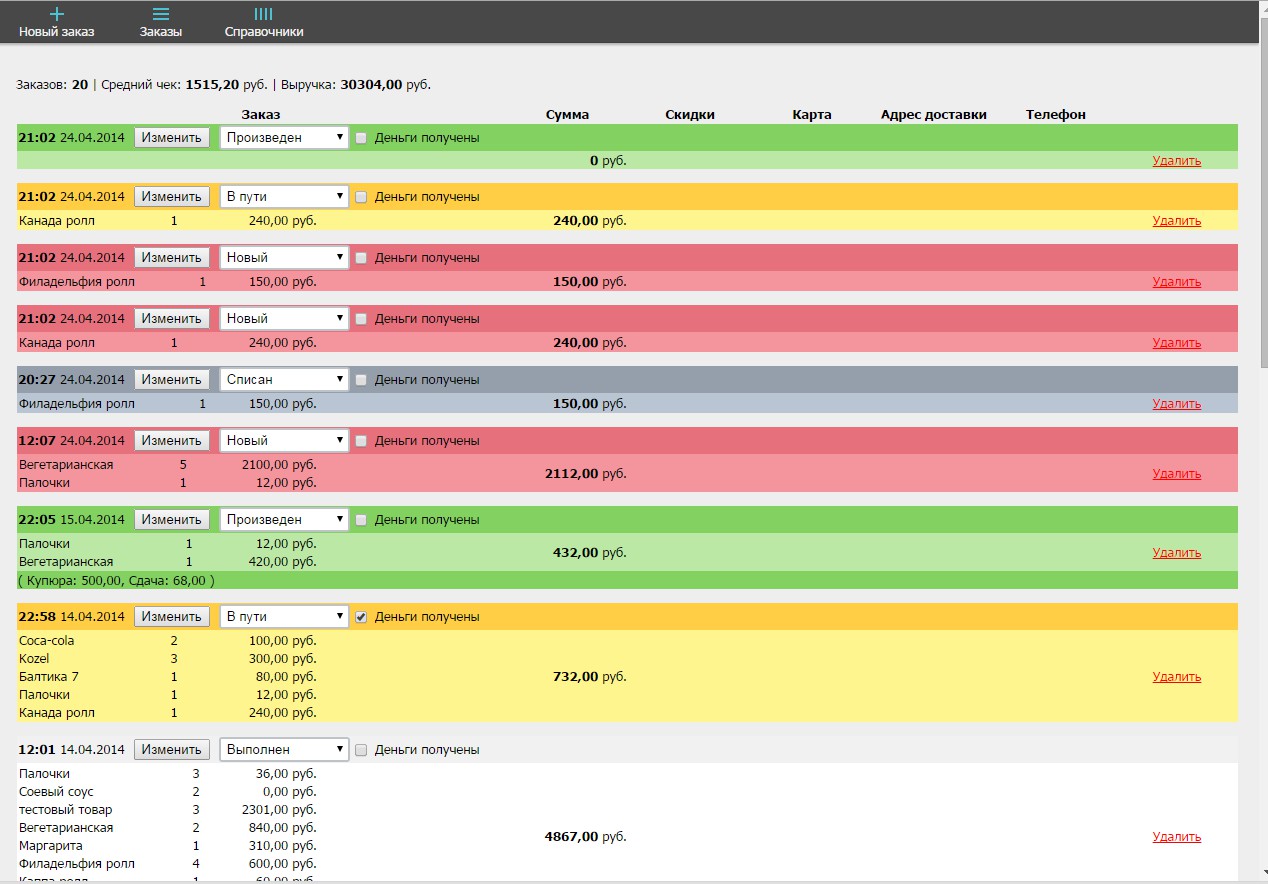Click Изменить on the 21:02 Произведен order
This screenshot has width=1268, height=884.
click(172, 138)
